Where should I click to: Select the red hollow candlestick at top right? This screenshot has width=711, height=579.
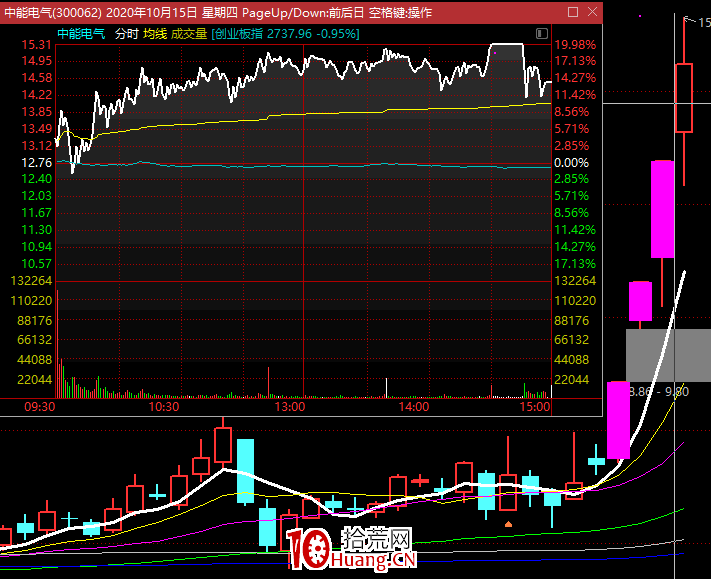click(x=684, y=97)
